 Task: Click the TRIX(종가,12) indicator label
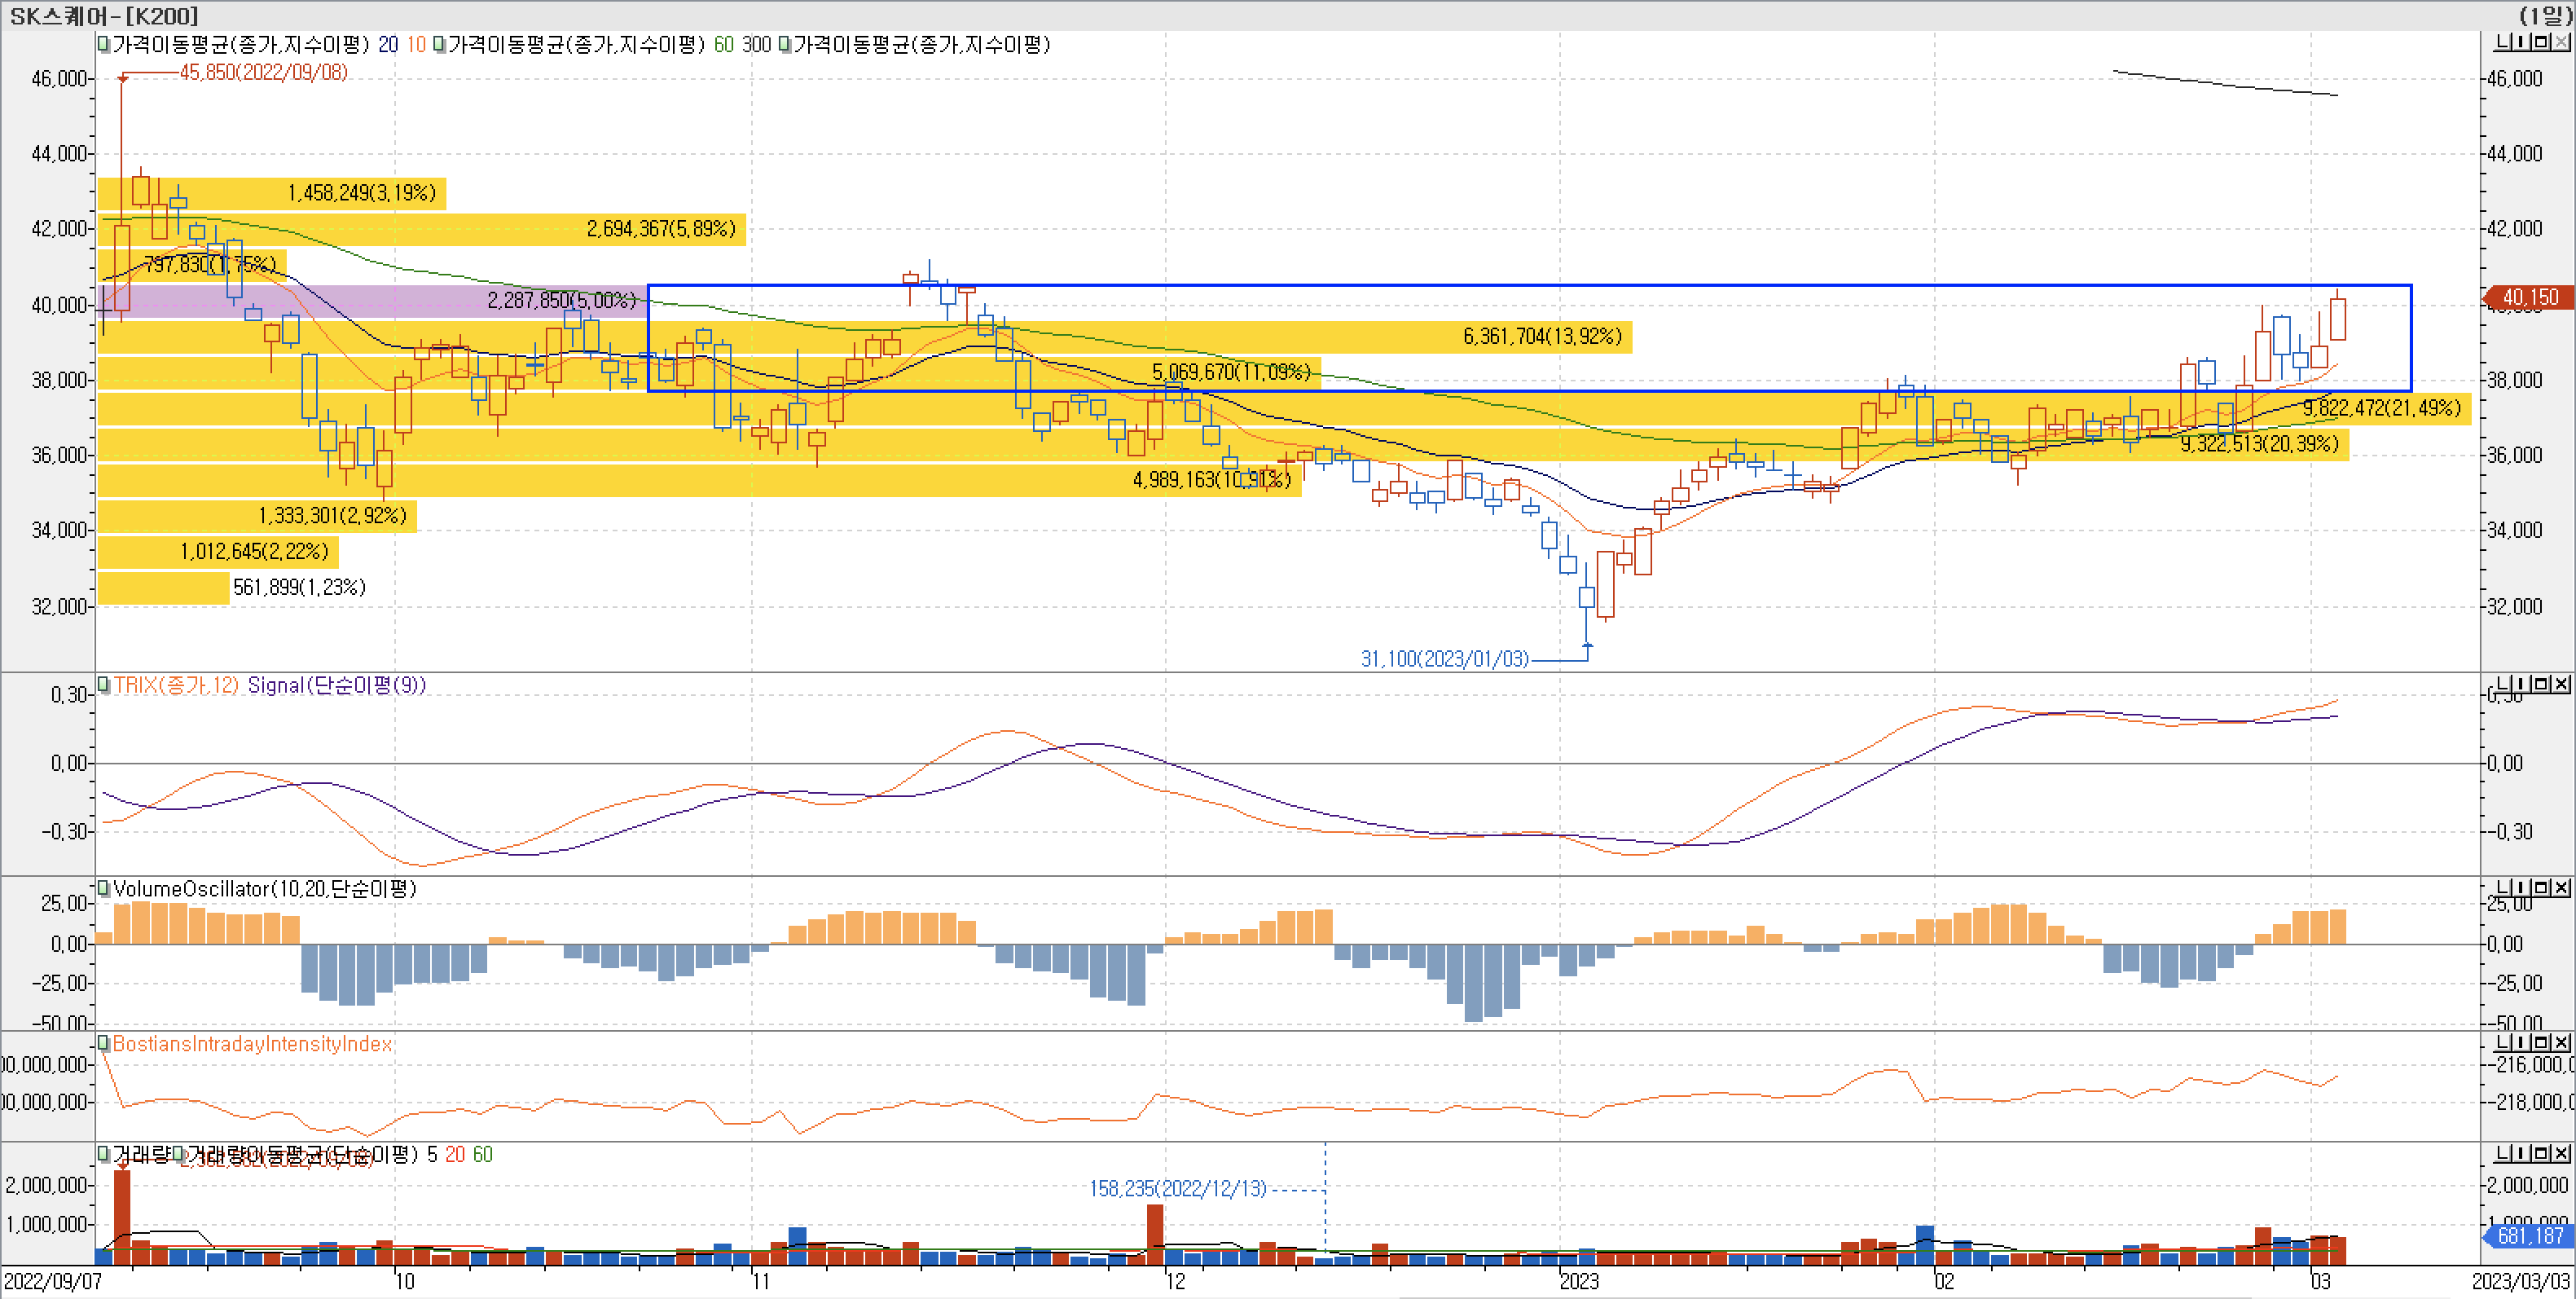(x=176, y=686)
